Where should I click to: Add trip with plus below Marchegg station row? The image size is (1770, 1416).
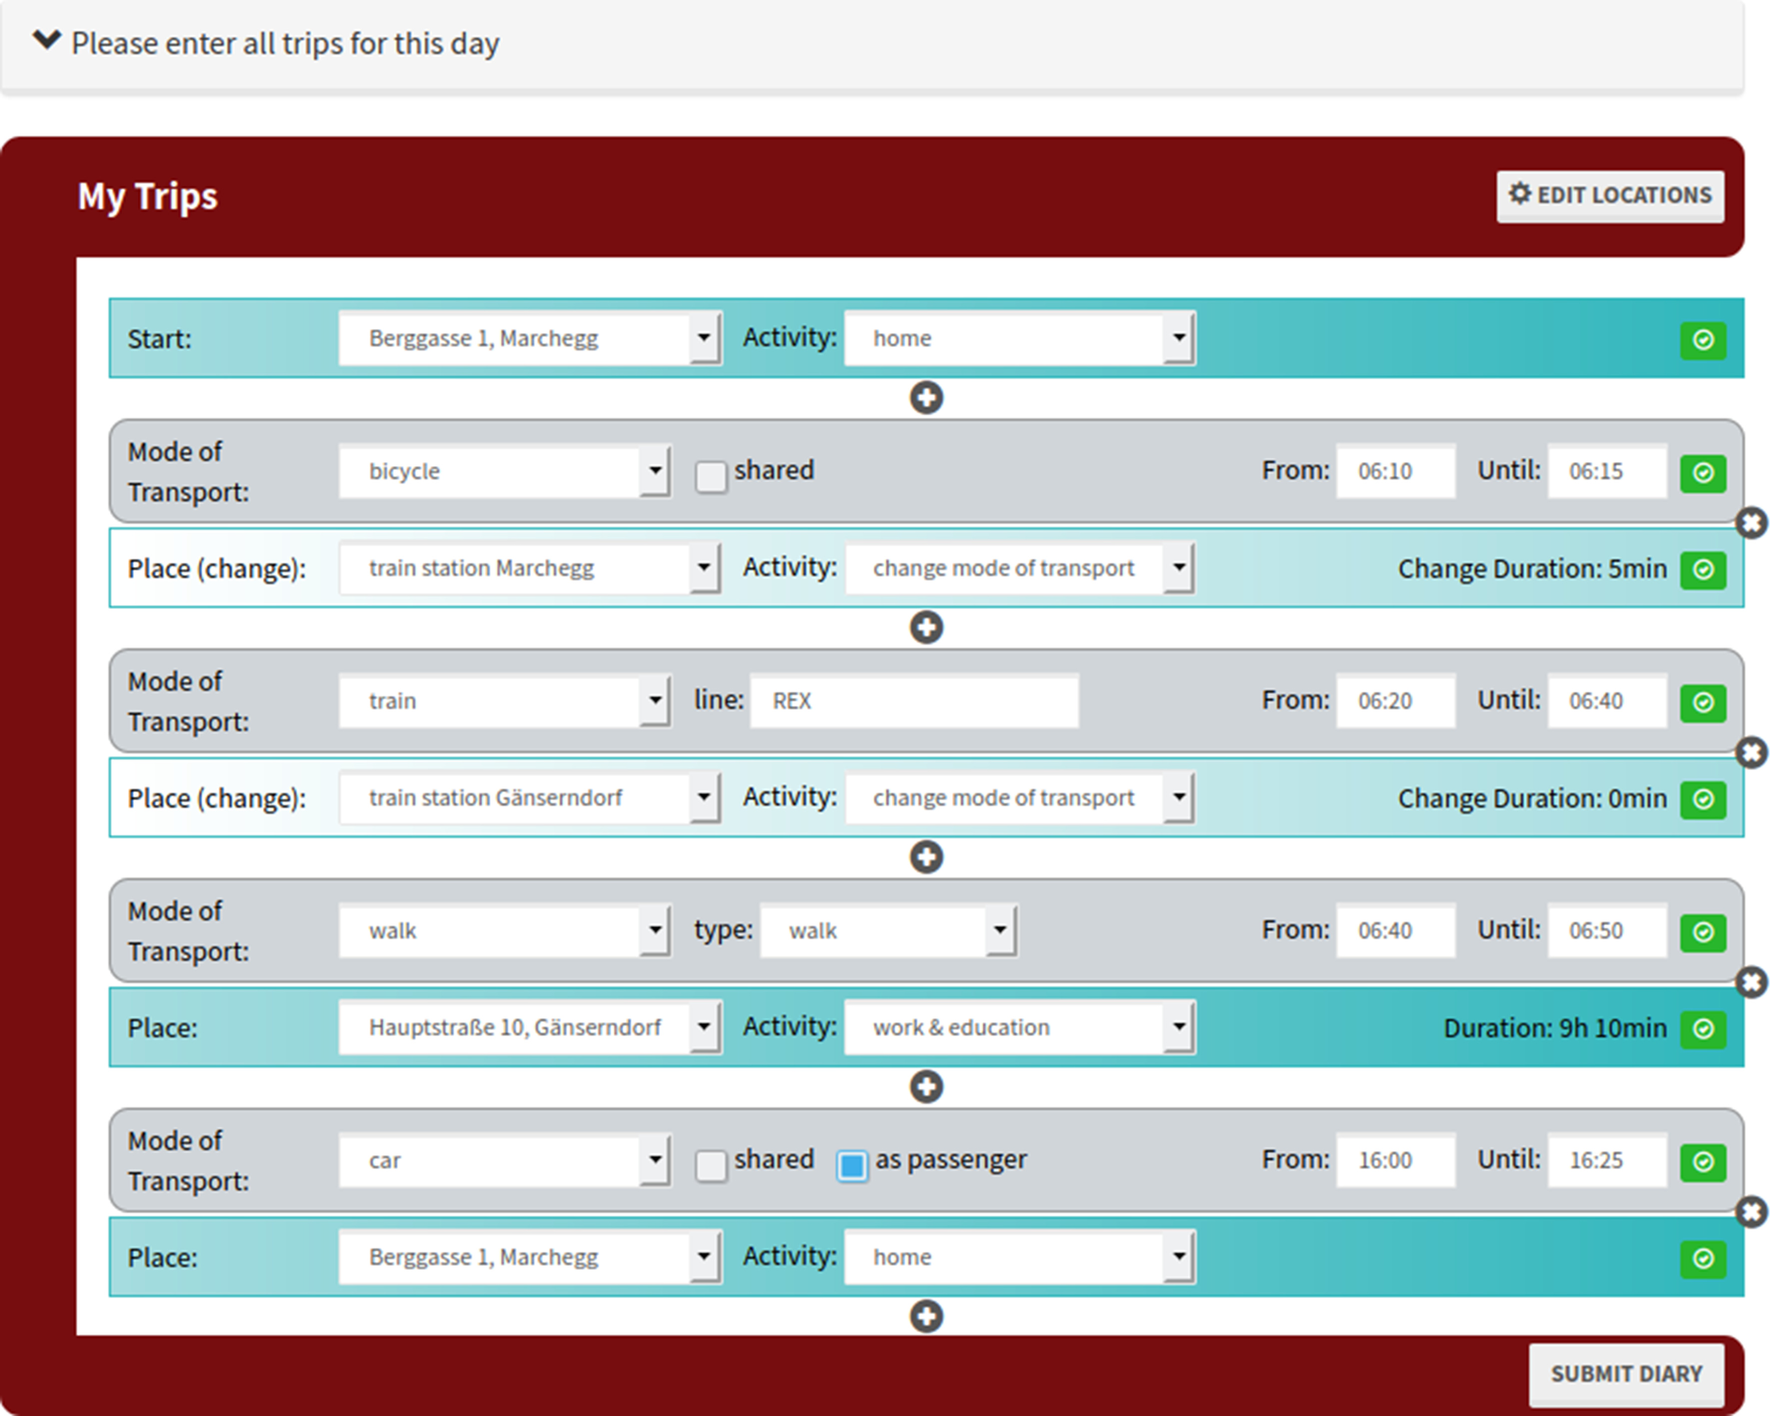pos(926,628)
